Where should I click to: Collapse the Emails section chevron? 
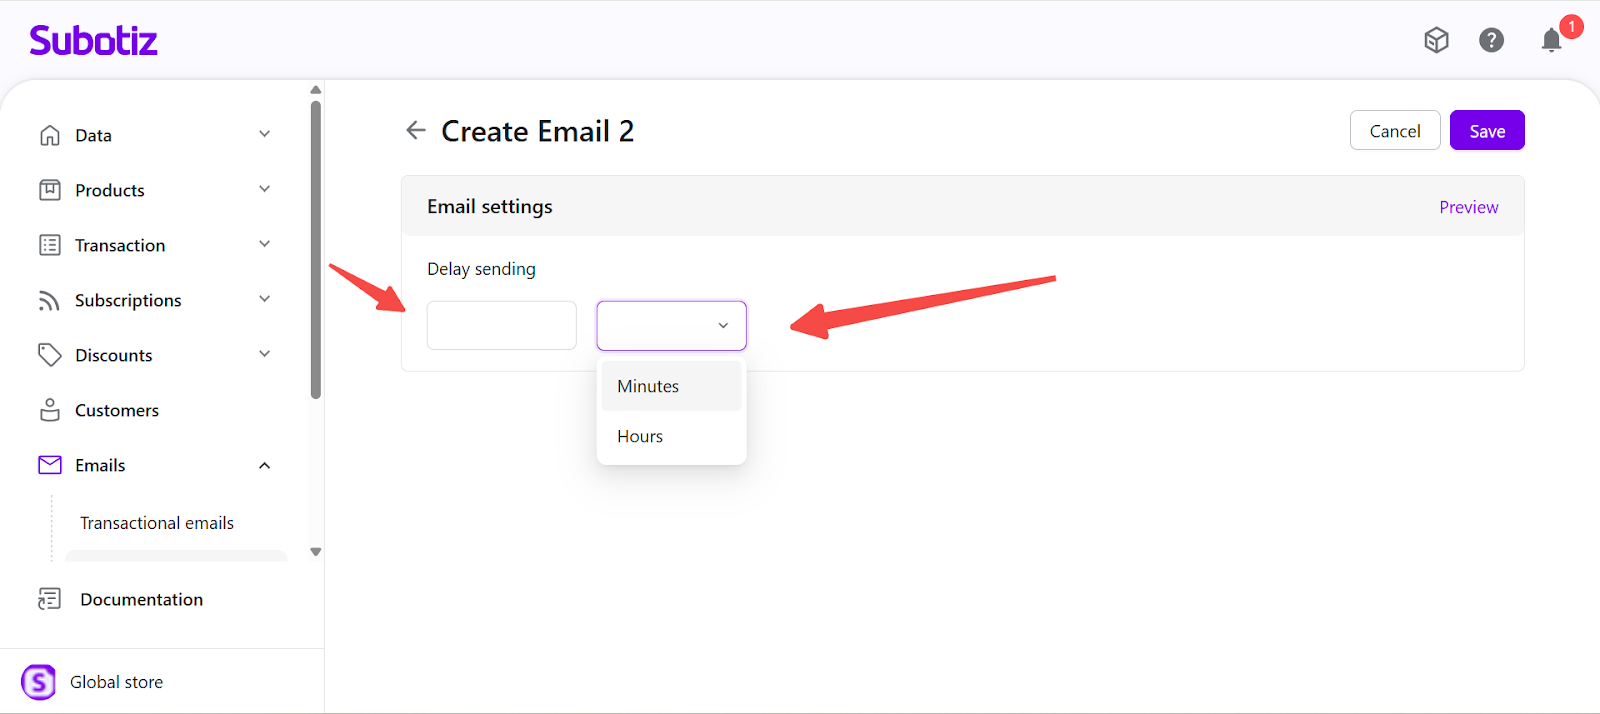tap(265, 465)
